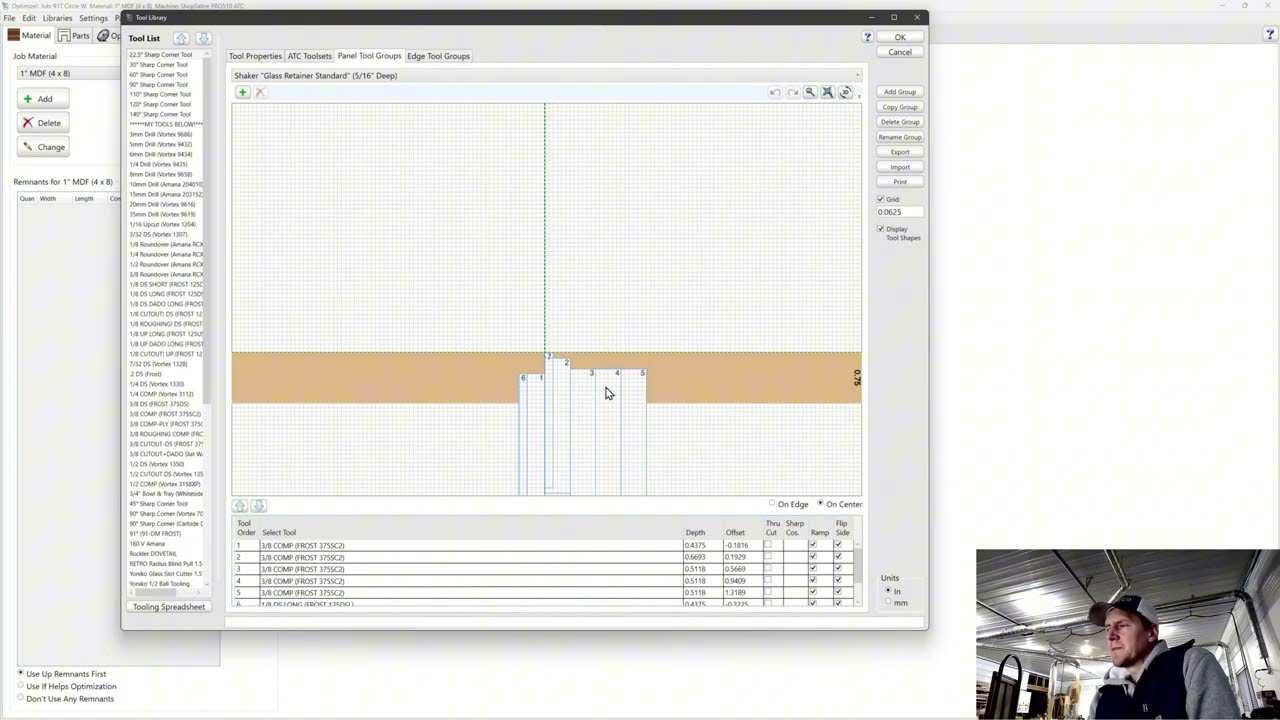
Task: Select Rockler DOVETAIL in Tool List
Action: [x=153, y=553]
